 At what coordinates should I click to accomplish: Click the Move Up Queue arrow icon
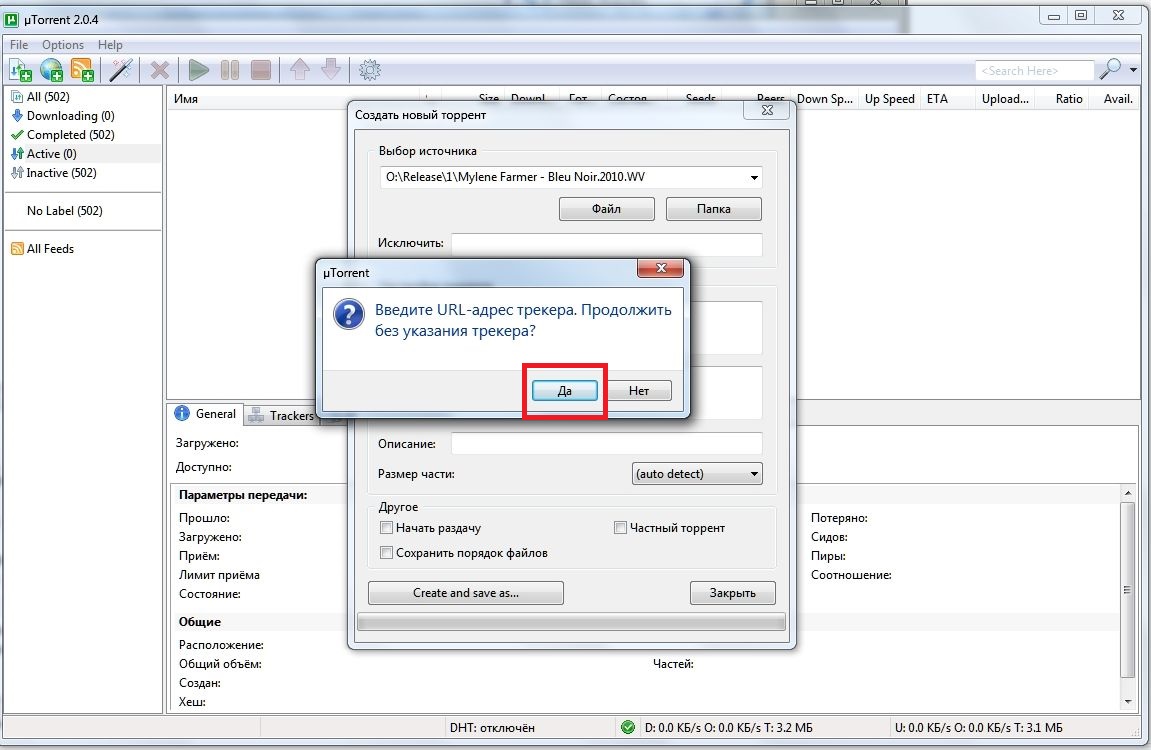pyautogui.click(x=299, y=70)
